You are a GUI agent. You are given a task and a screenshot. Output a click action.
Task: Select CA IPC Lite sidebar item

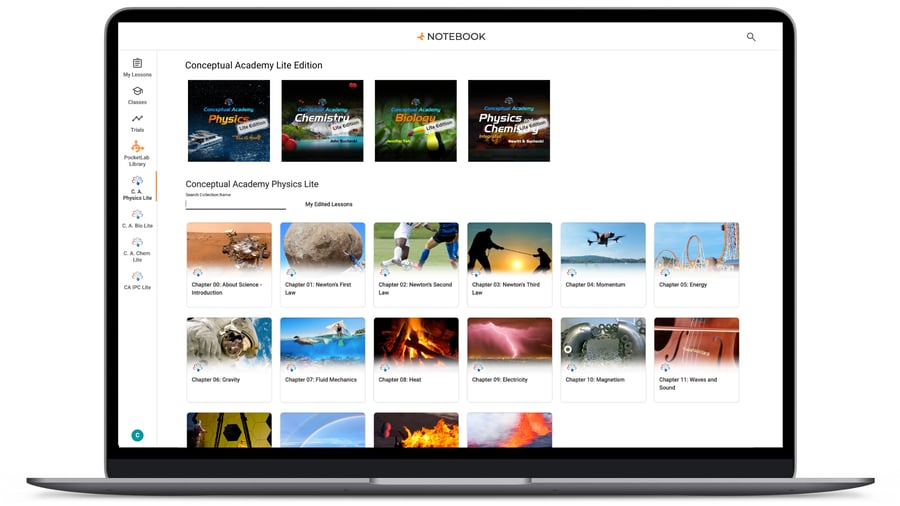coord(137,281)
